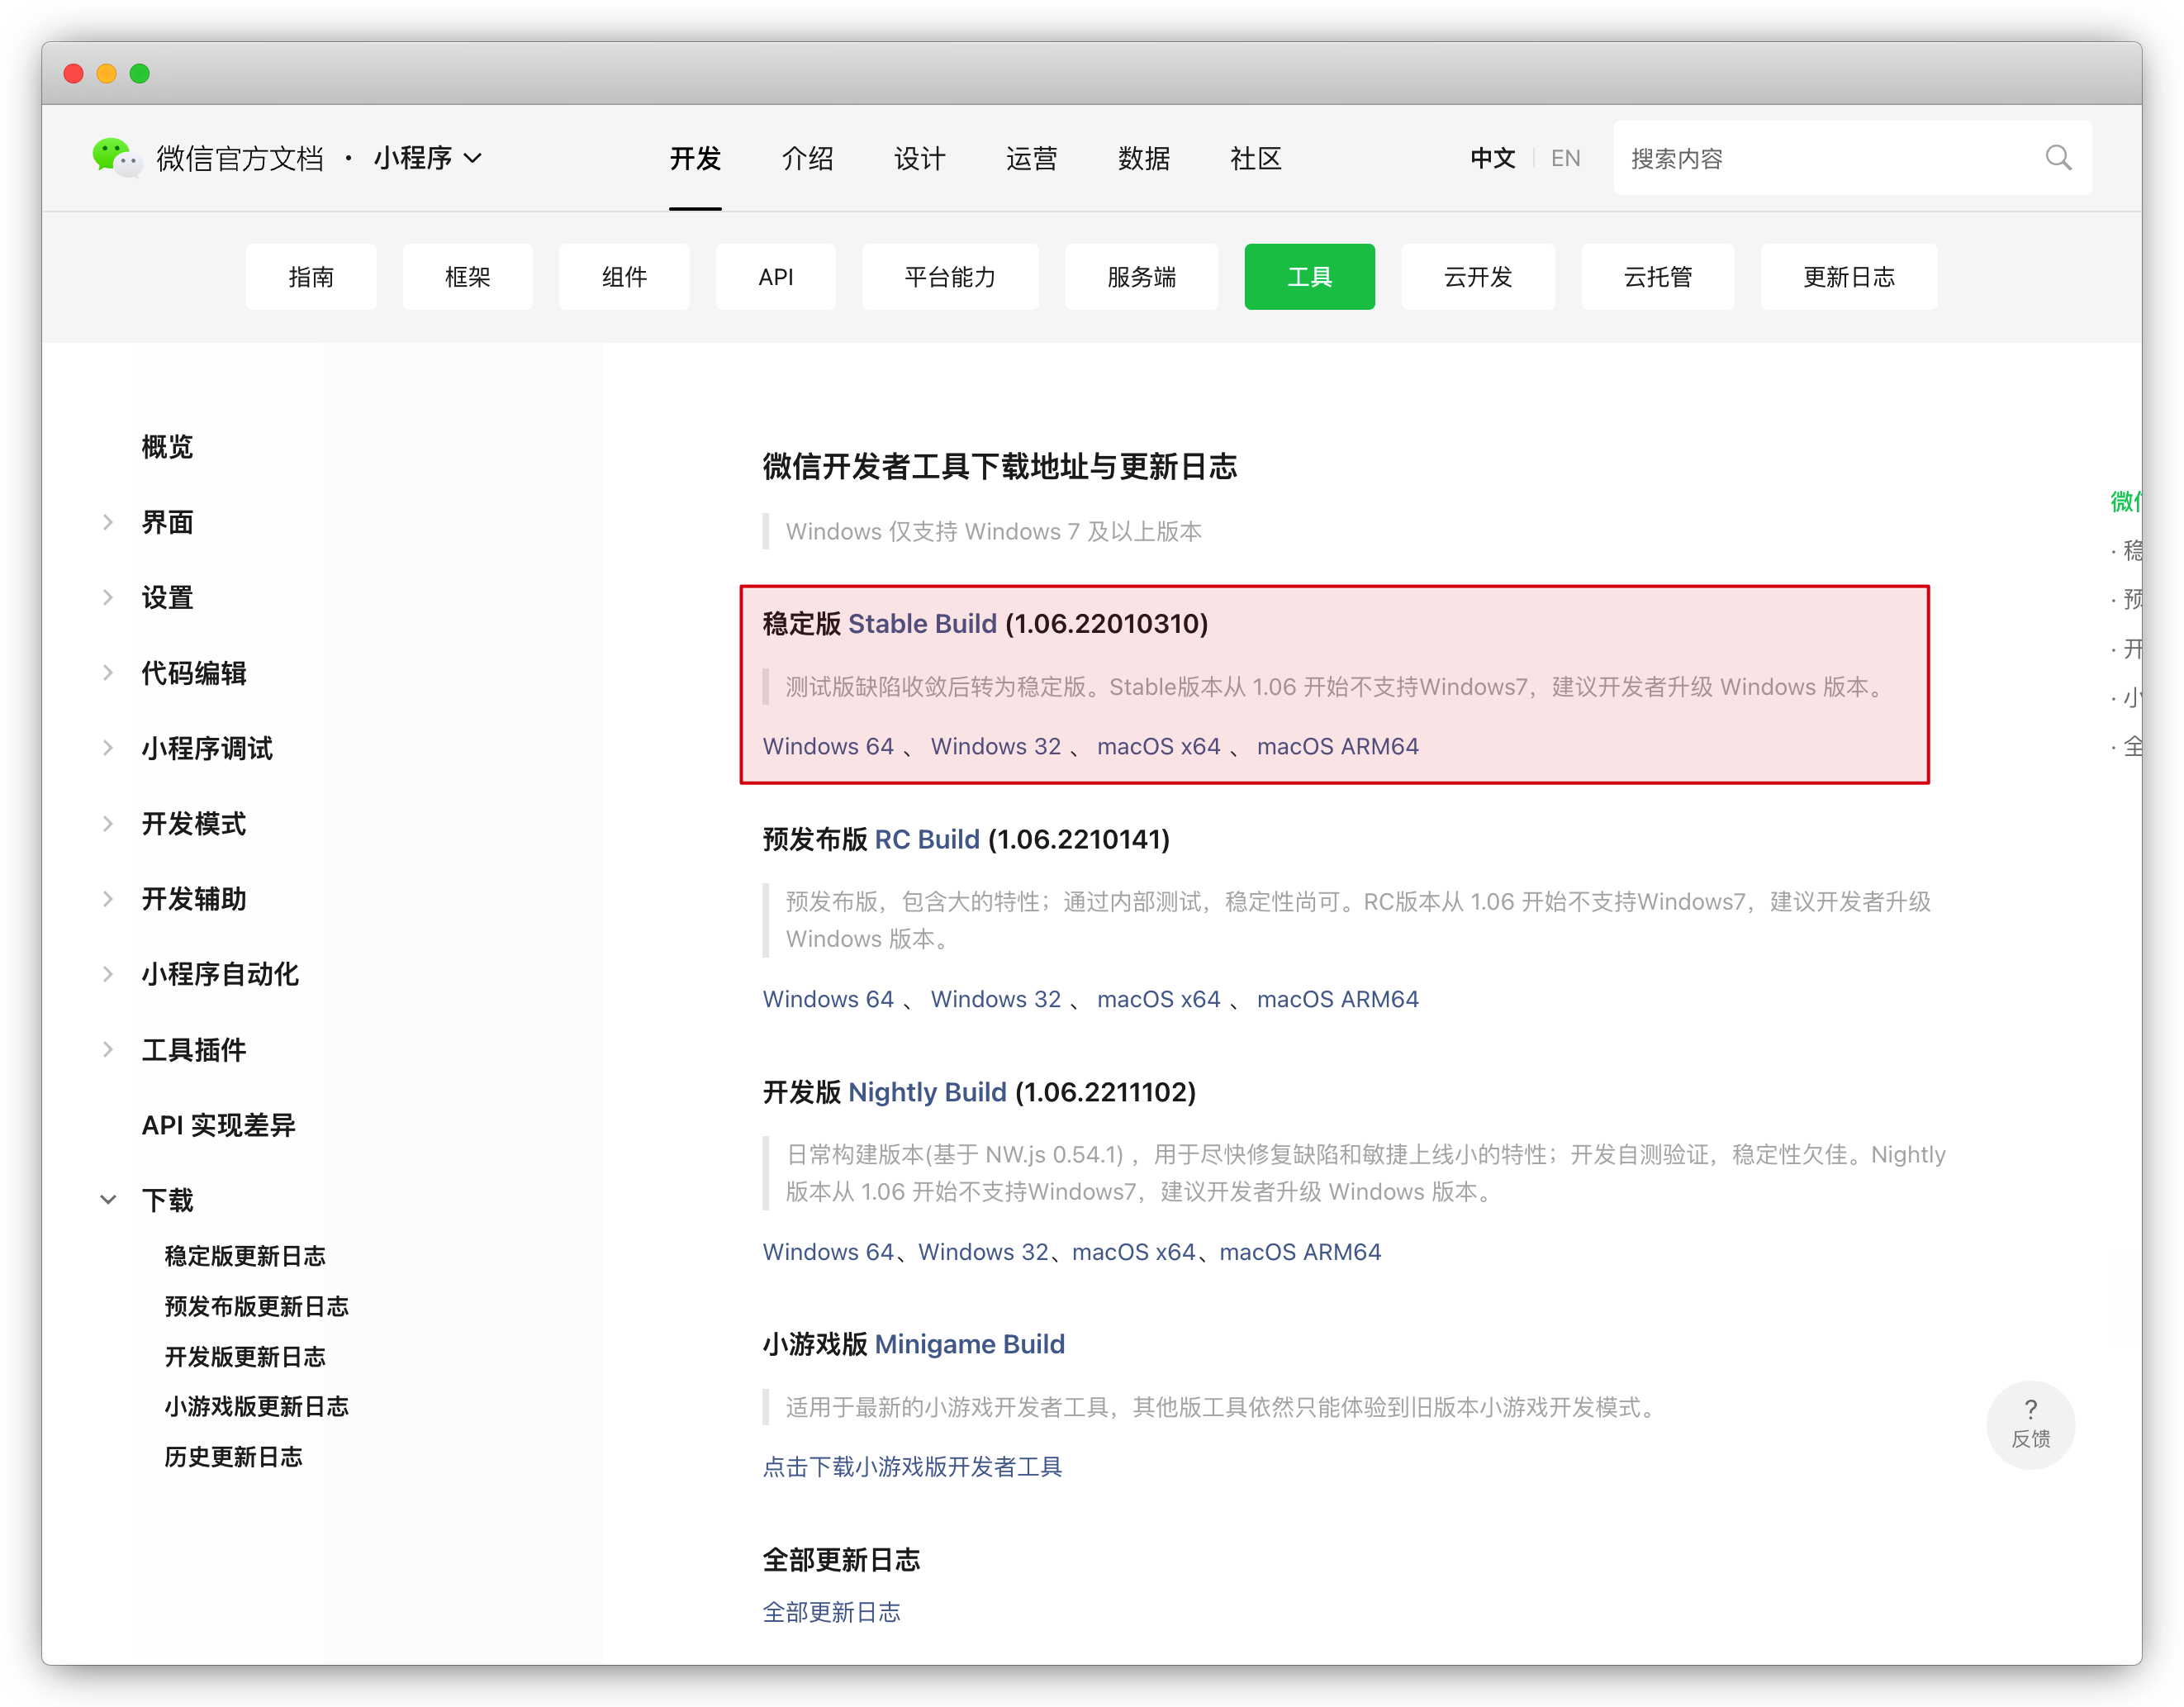Open 开发版更新日志 sidebar item
This screenshot has width=2184, height=1707.
click(x=245, y=1356)
